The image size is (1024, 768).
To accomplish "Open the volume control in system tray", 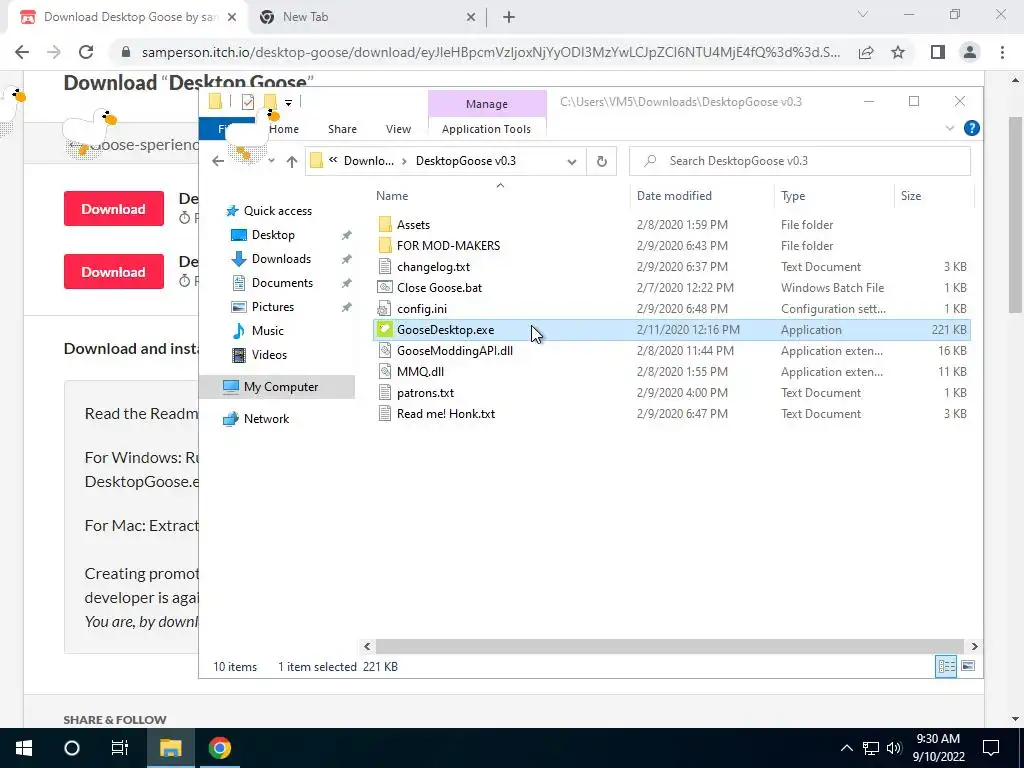I will (894, 748).
